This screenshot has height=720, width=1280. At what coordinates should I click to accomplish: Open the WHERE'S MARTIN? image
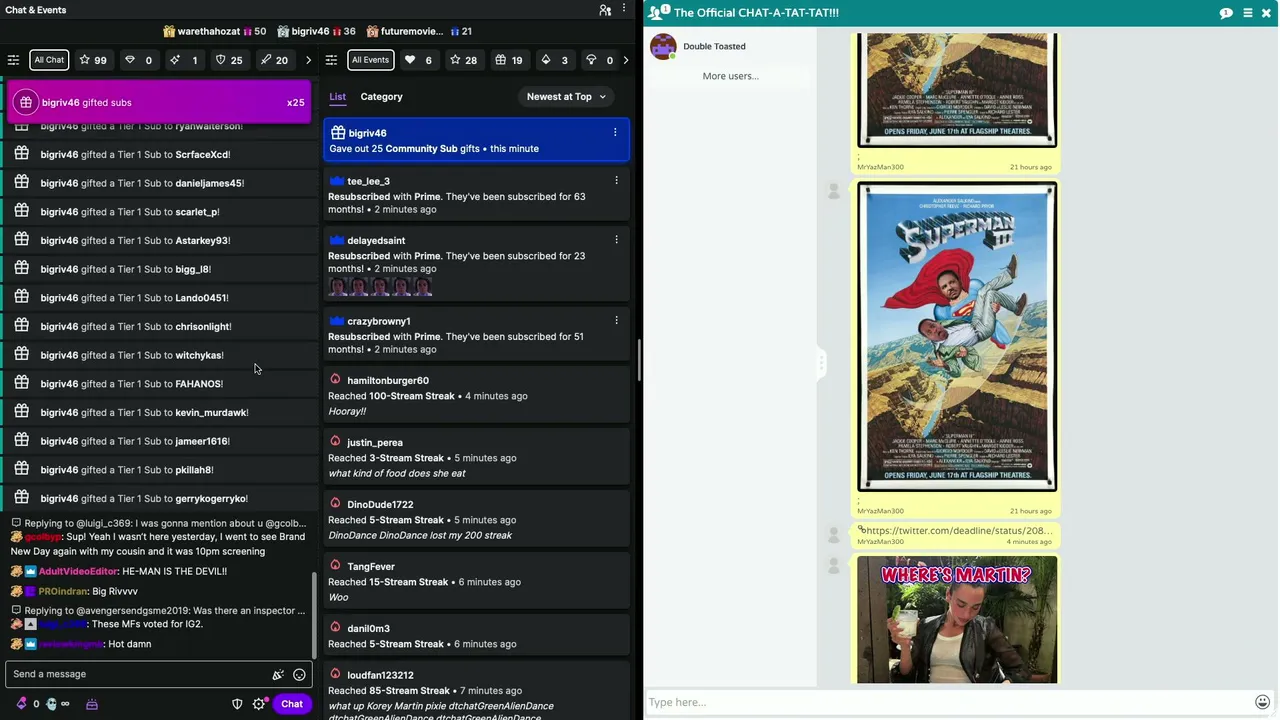(x=957, y=620)
